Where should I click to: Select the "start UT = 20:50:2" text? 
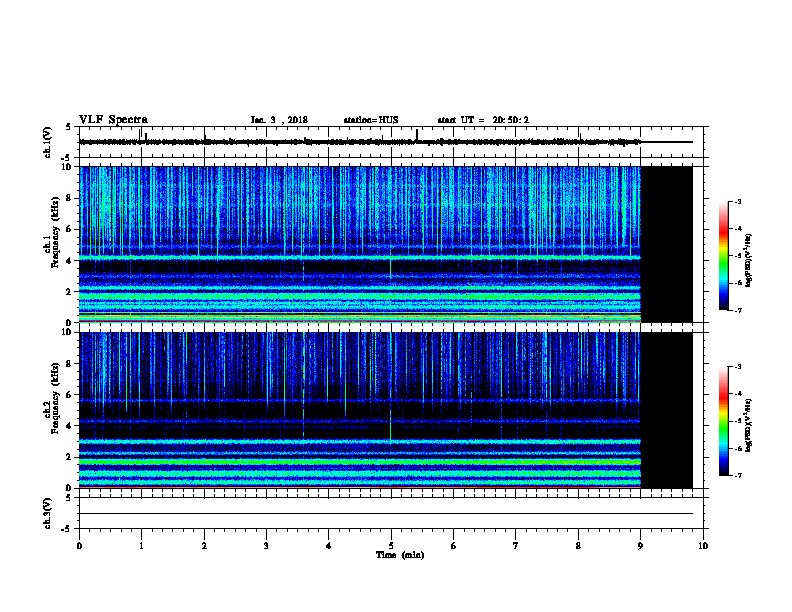pos(483,120)
